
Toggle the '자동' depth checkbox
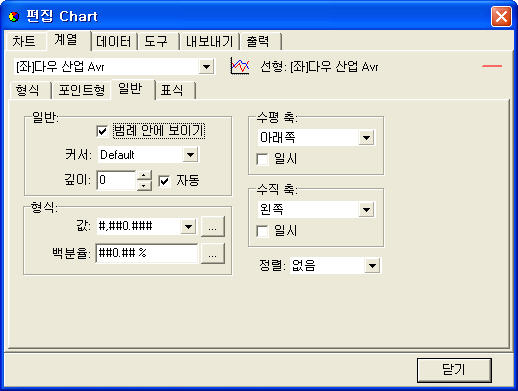[164, 181]
